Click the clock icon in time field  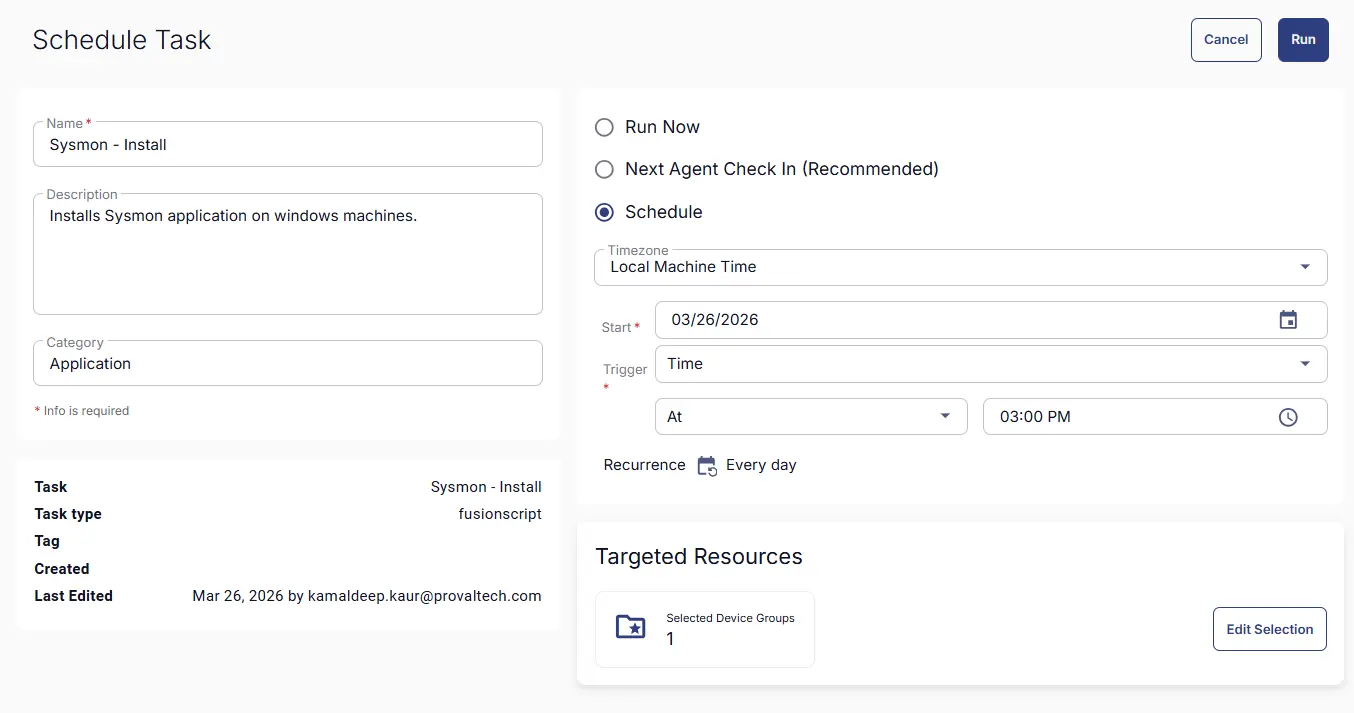click(x=1288, y=417)
